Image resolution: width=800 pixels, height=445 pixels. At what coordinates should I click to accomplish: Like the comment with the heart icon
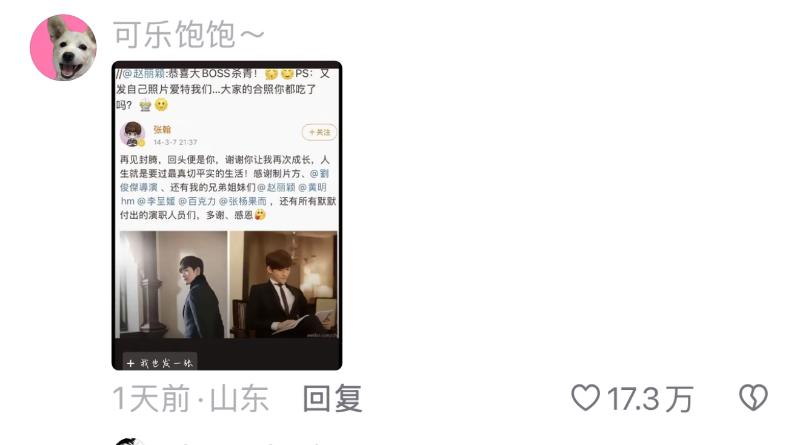click(585, 398)
